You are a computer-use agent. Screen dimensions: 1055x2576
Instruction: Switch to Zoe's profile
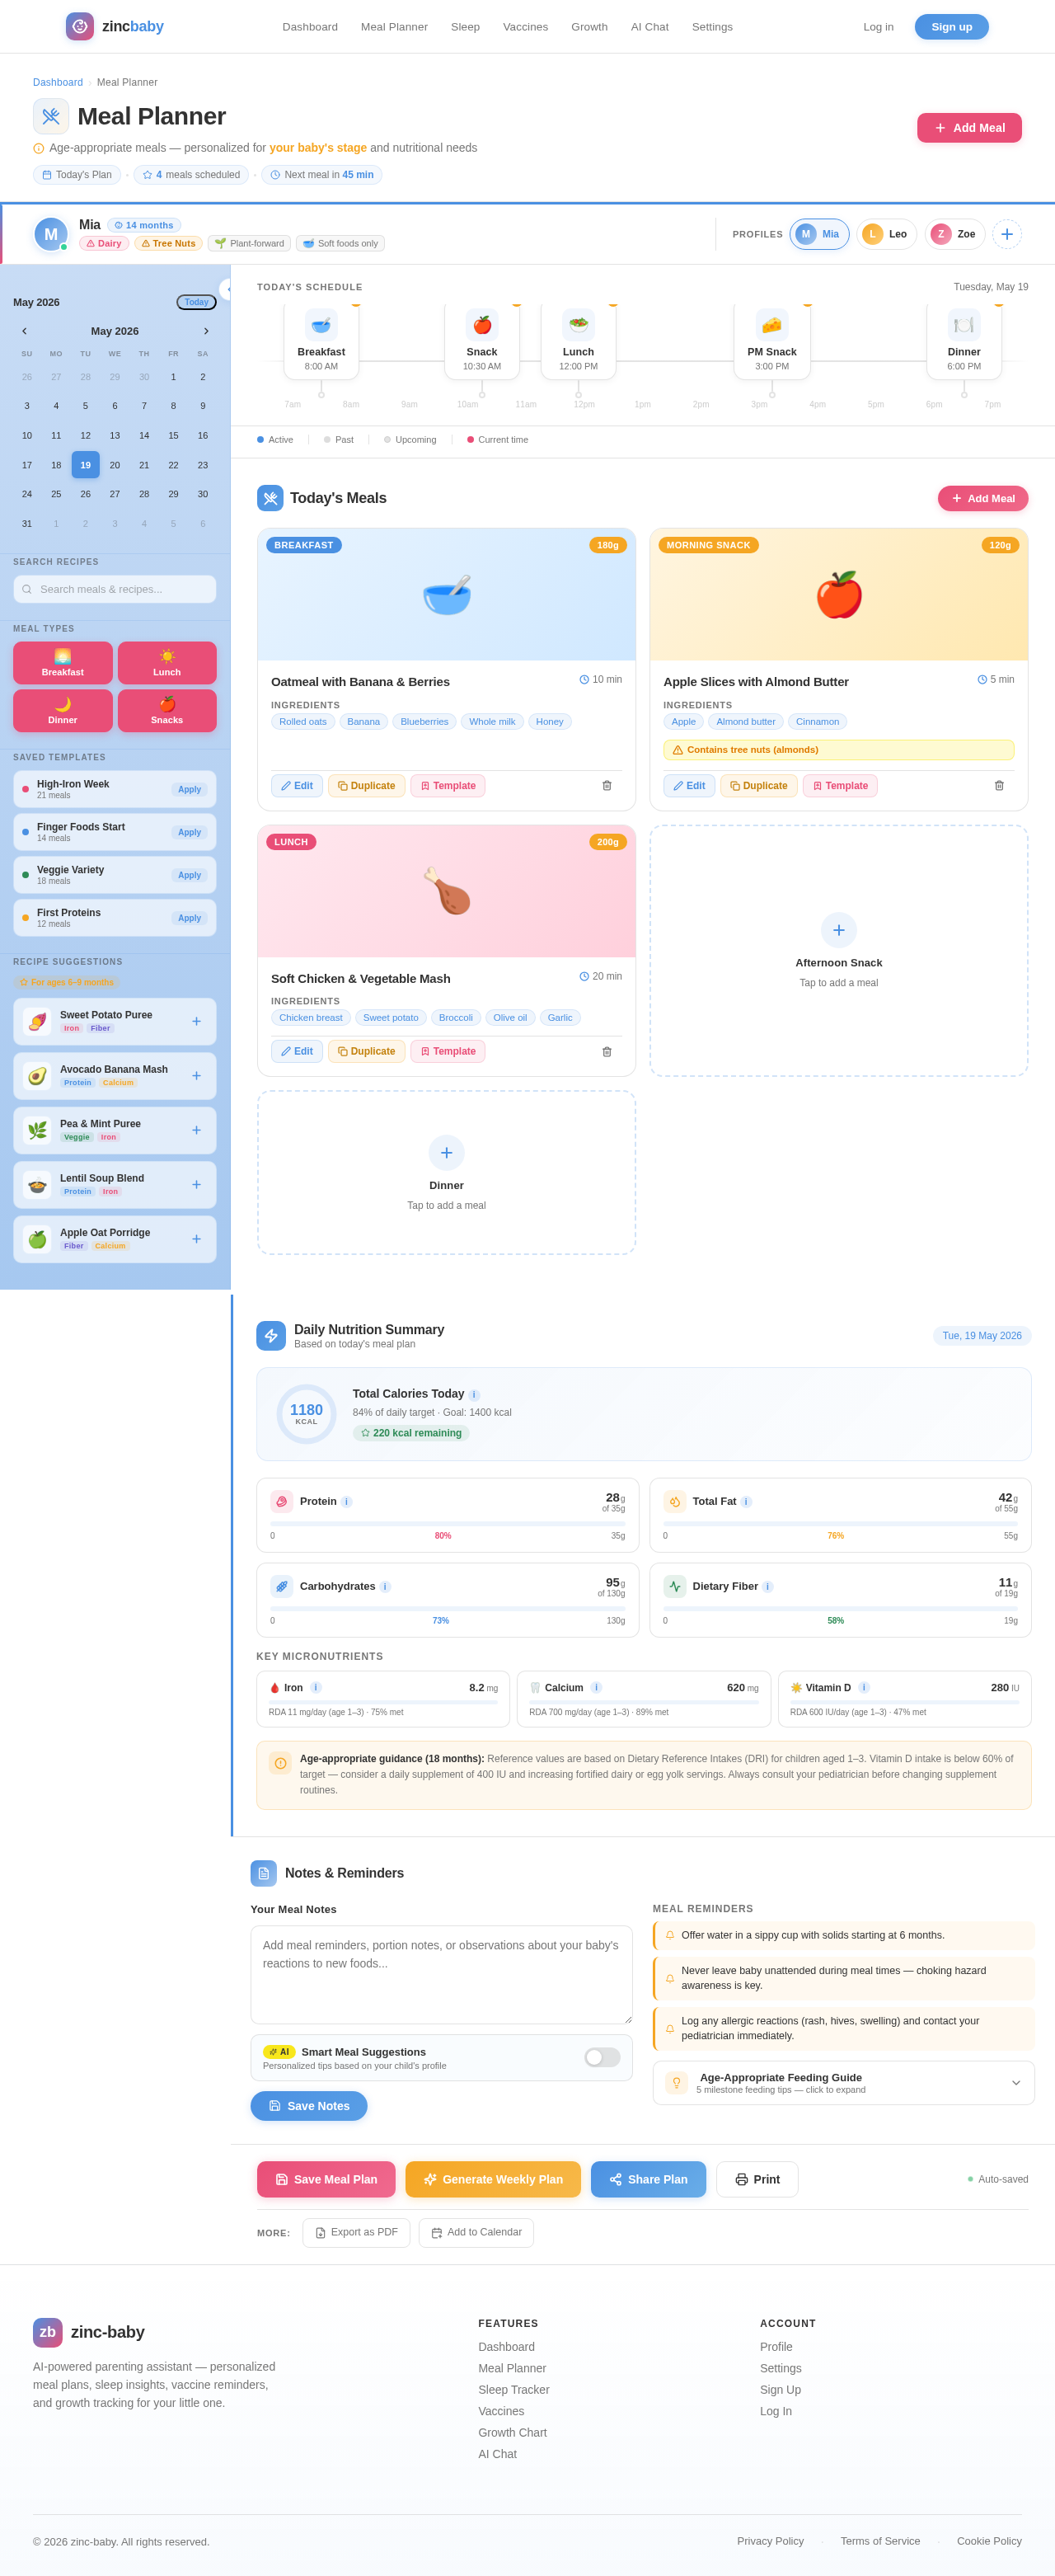tap(955, 234)
